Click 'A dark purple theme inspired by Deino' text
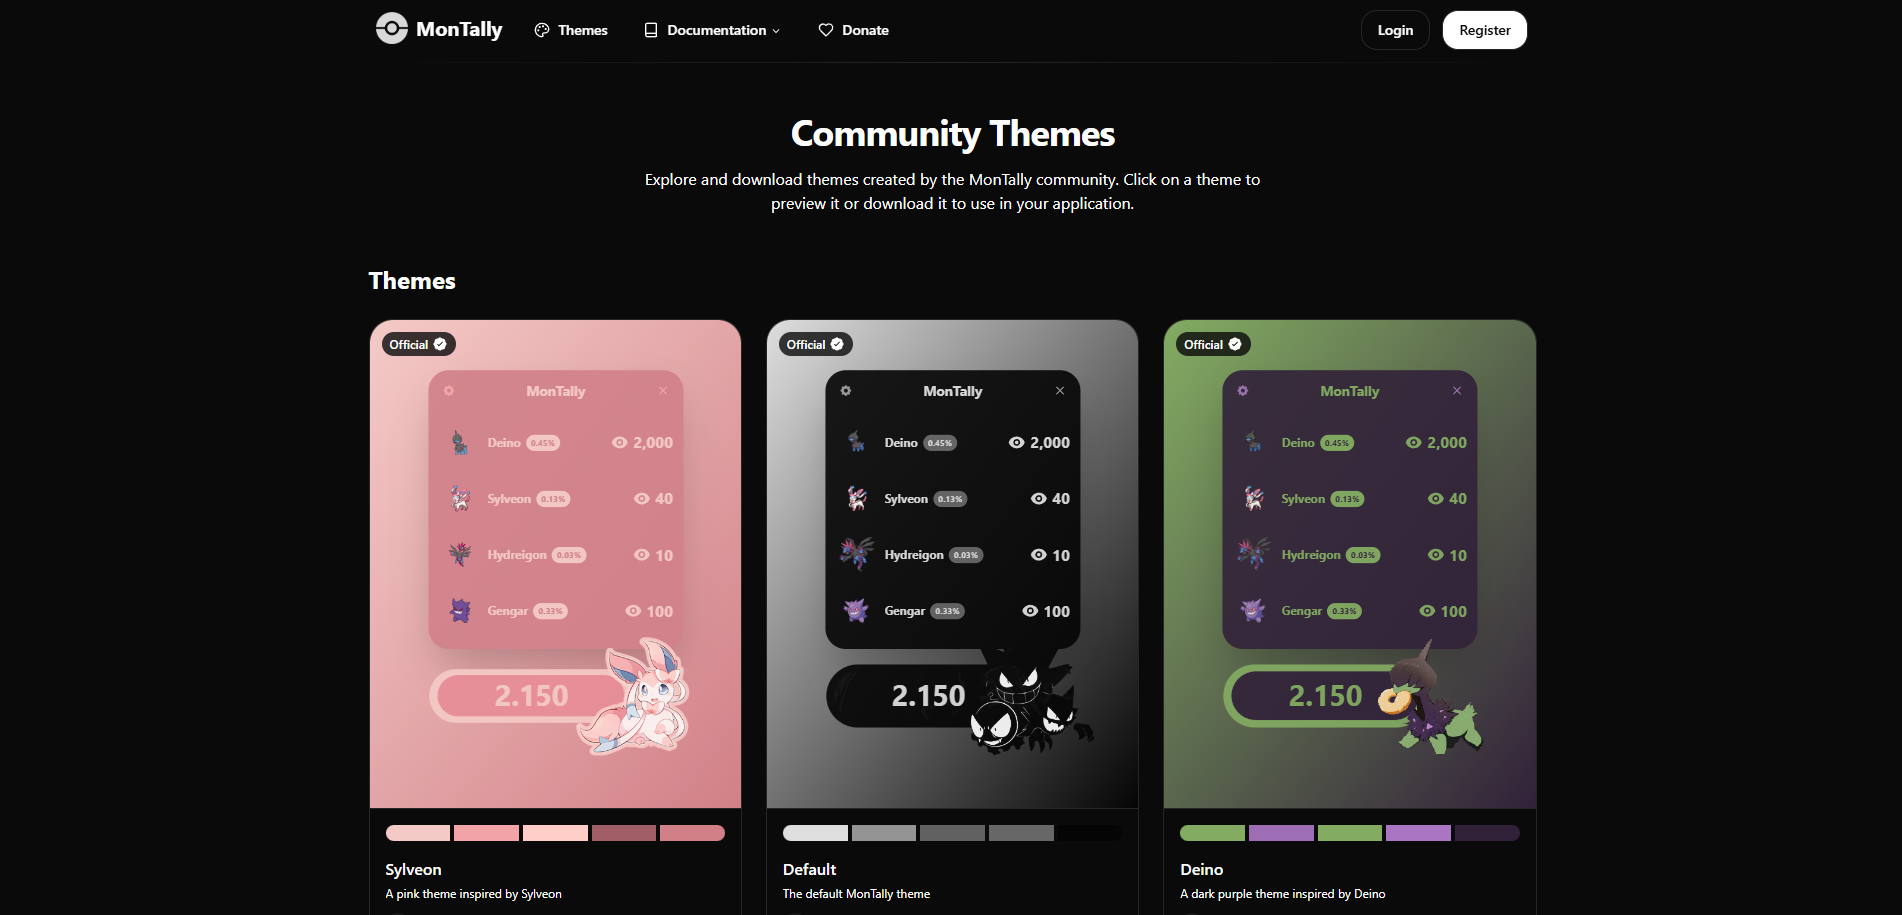This screenshot has width=1902, height=915. point(1282,894)
